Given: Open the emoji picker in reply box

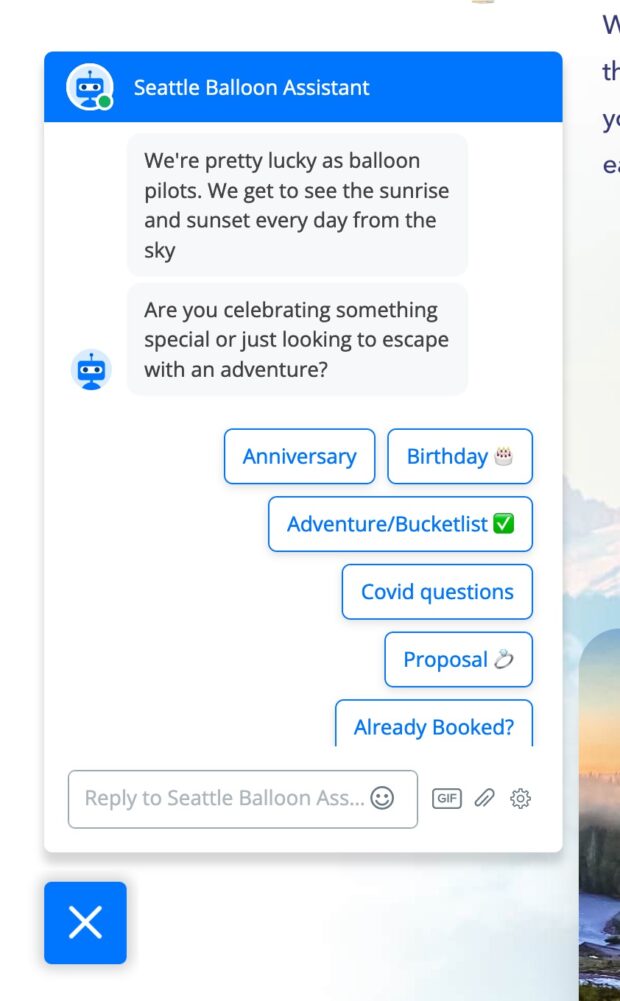Looking at the screenshot, I should (382, 798).
